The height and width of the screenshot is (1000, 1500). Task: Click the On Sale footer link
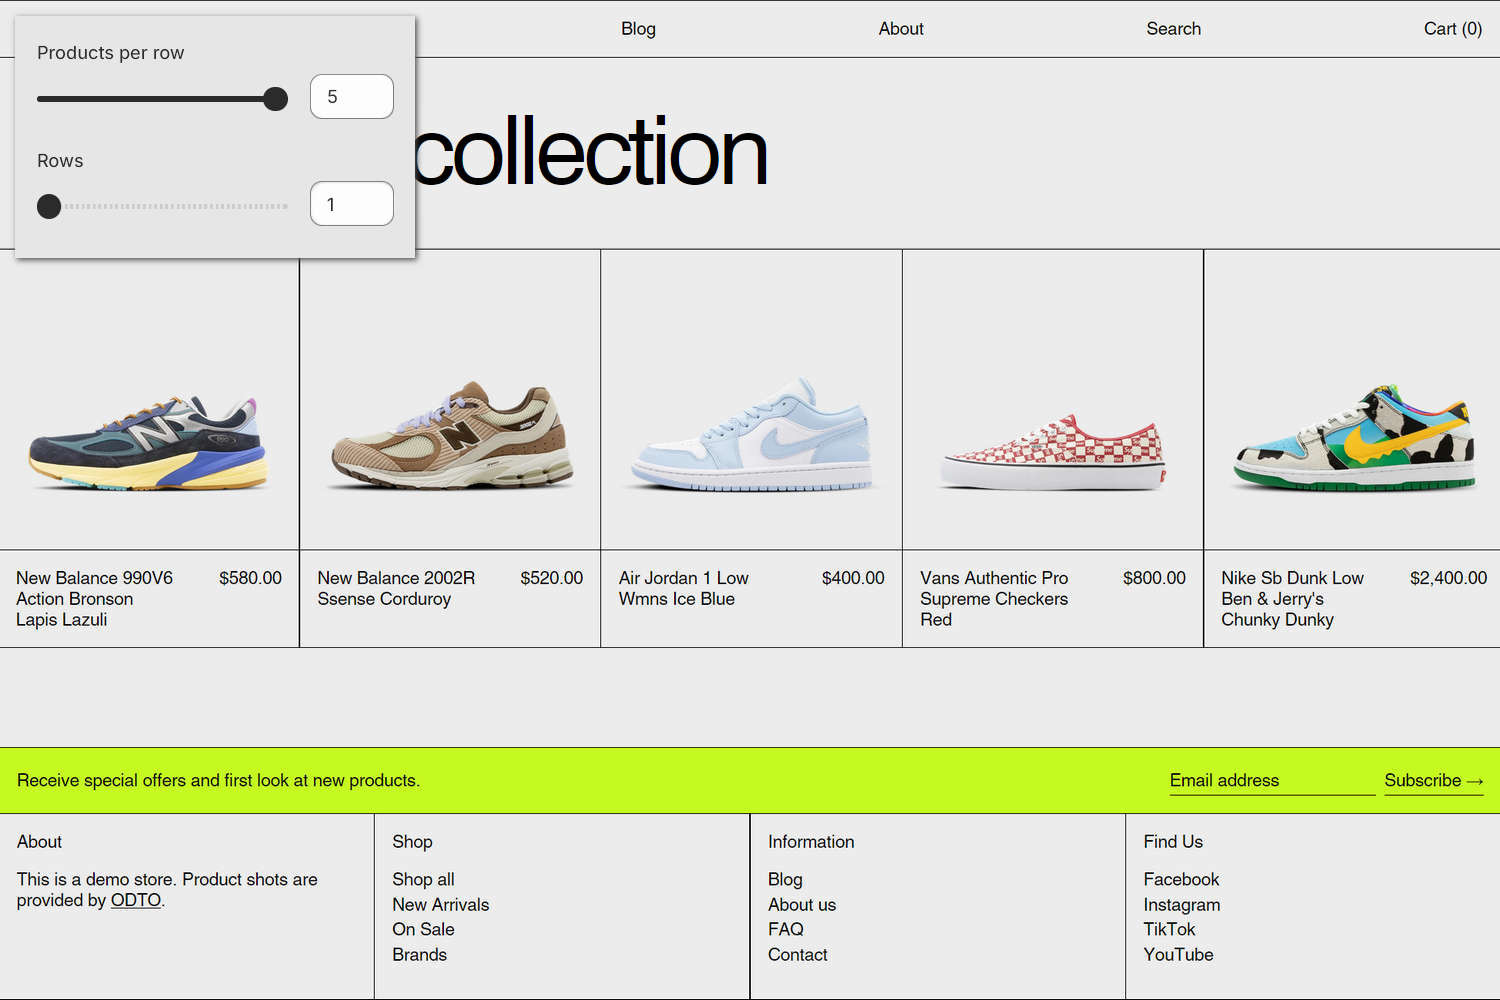(423, 929)
